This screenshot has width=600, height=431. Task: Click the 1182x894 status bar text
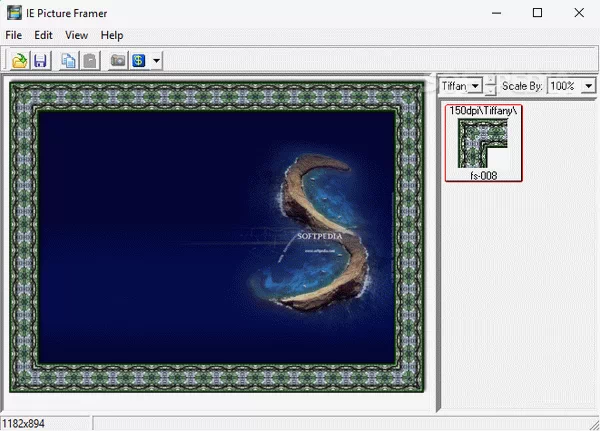point(23,424)
